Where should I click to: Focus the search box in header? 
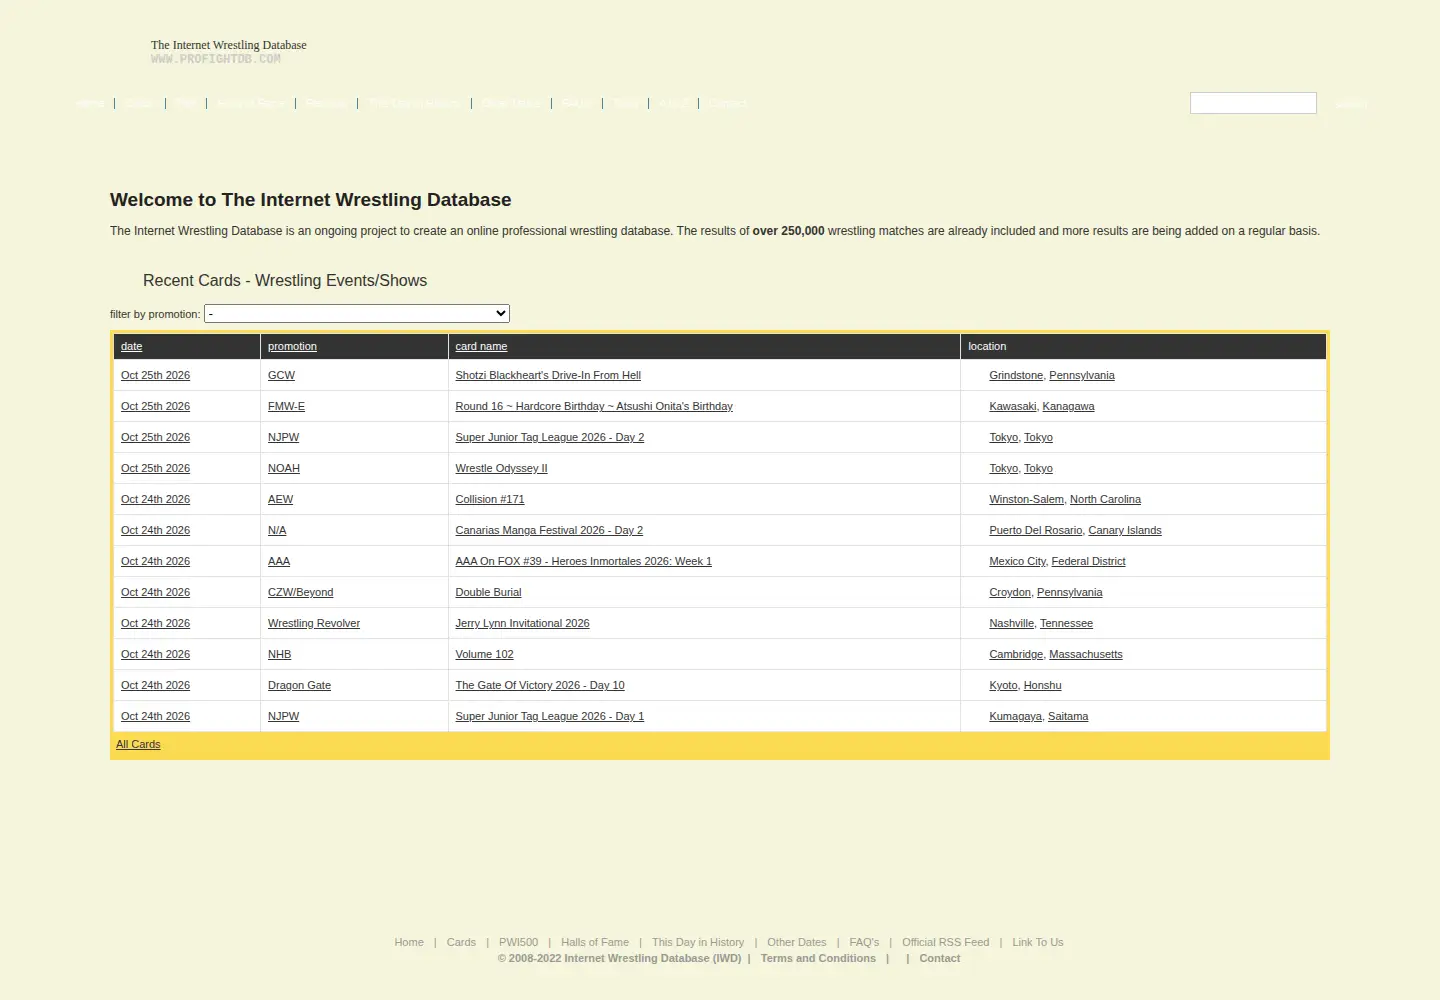[x=1253, y=103]
